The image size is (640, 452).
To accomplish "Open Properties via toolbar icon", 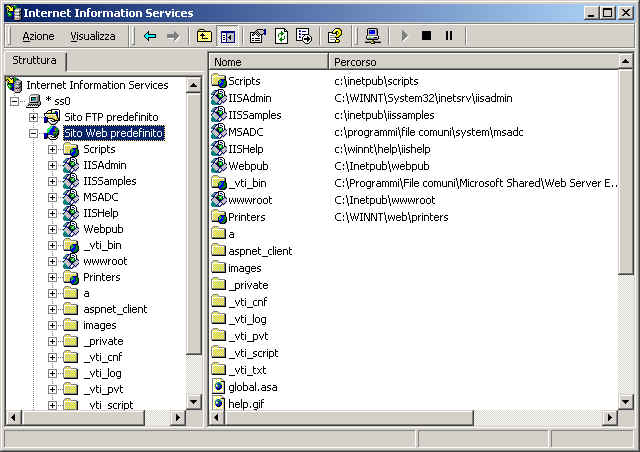I will tap(258, 36).
